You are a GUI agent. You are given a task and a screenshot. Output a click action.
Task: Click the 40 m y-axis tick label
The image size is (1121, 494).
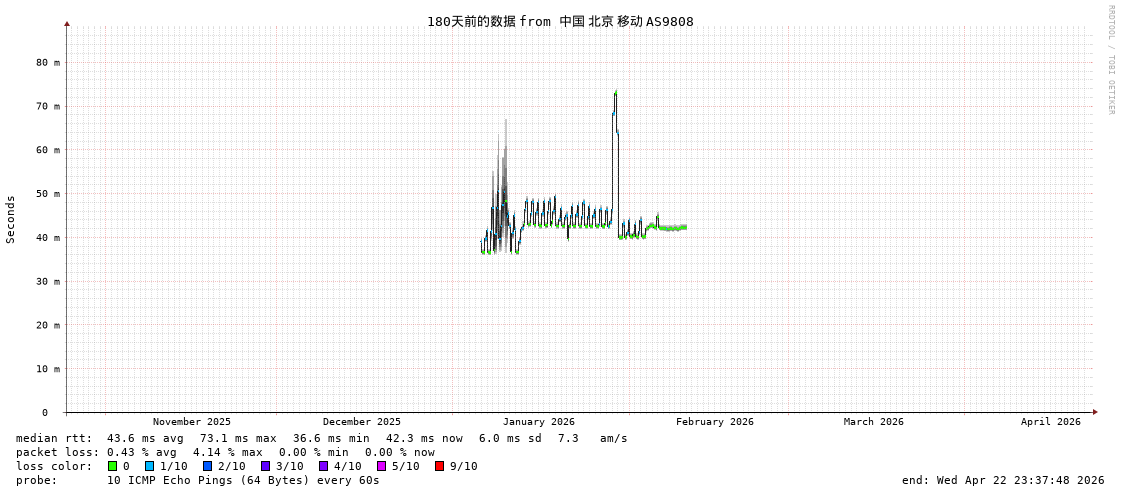tap(48, 238)
